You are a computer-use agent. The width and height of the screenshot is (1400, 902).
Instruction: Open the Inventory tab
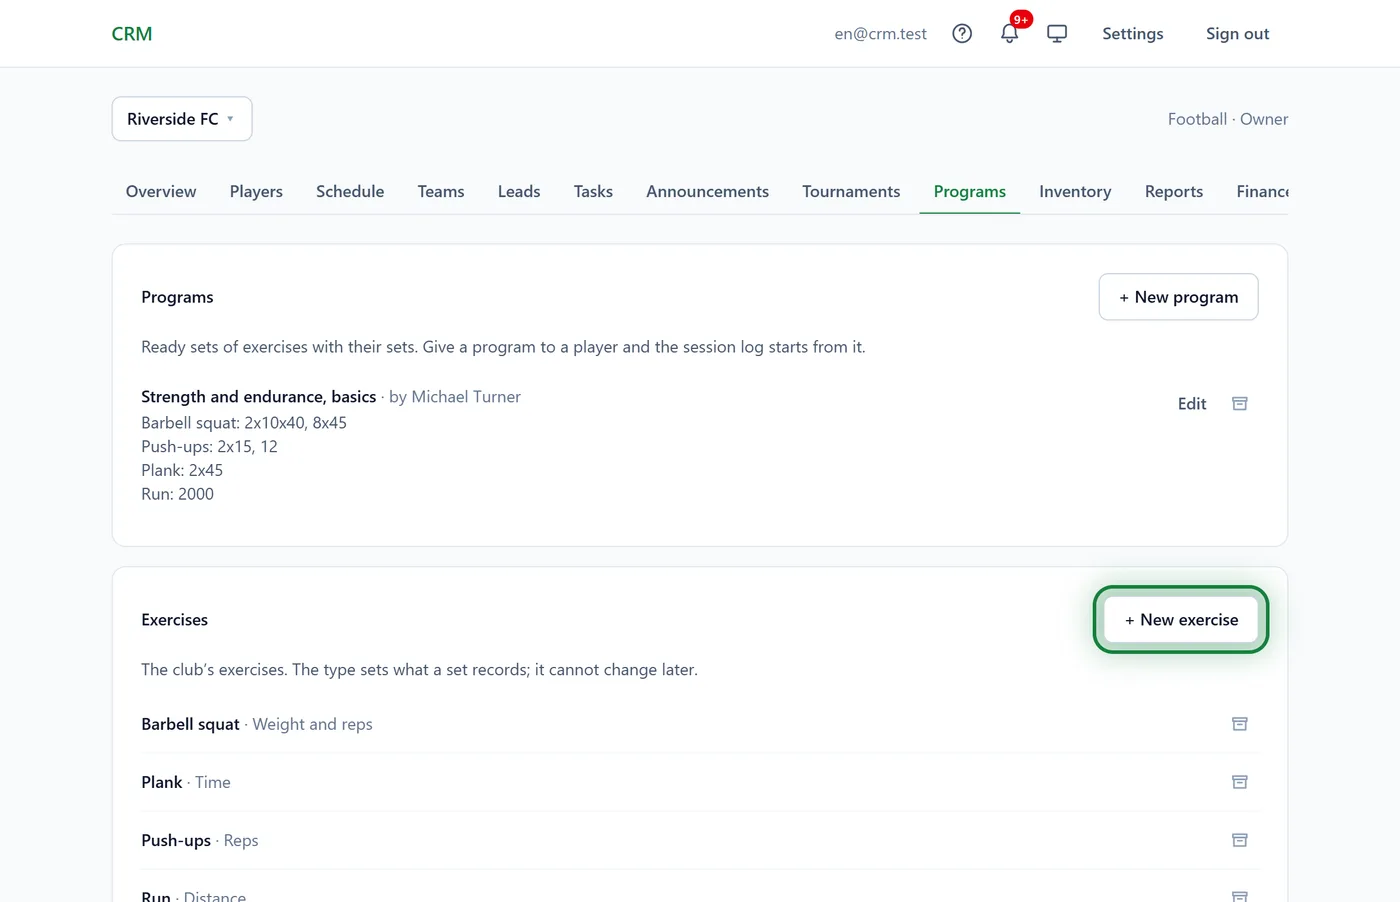1075,191
